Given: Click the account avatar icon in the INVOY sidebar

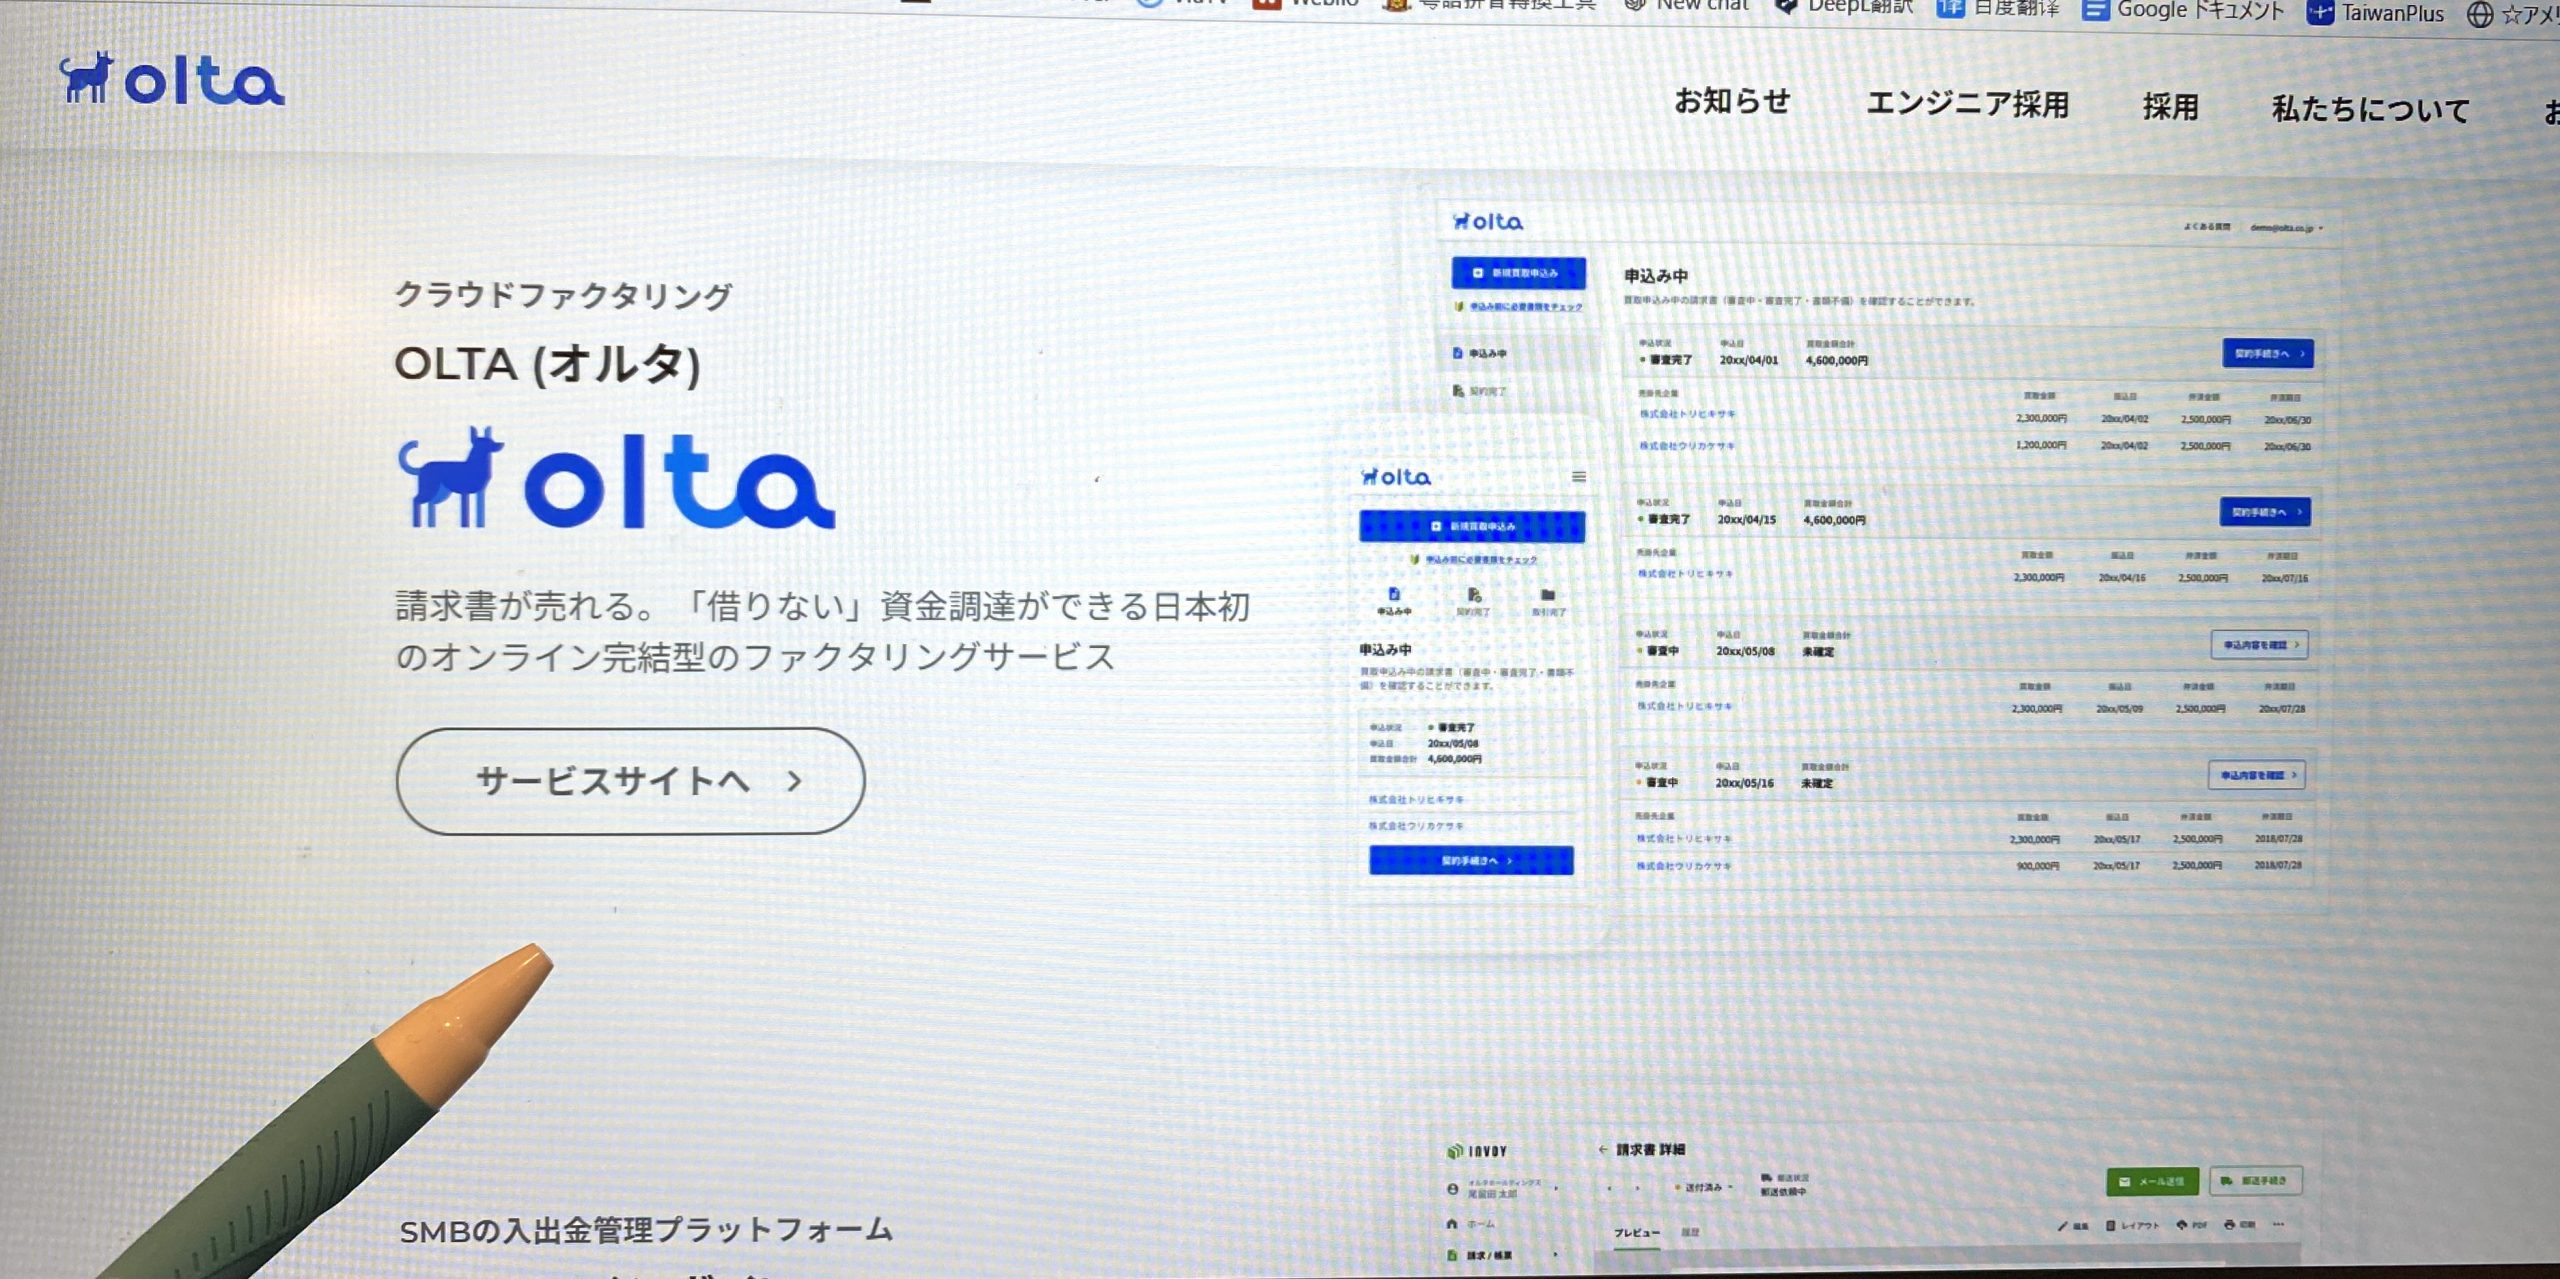Looking at the screenshot, I should 1452,1189.
